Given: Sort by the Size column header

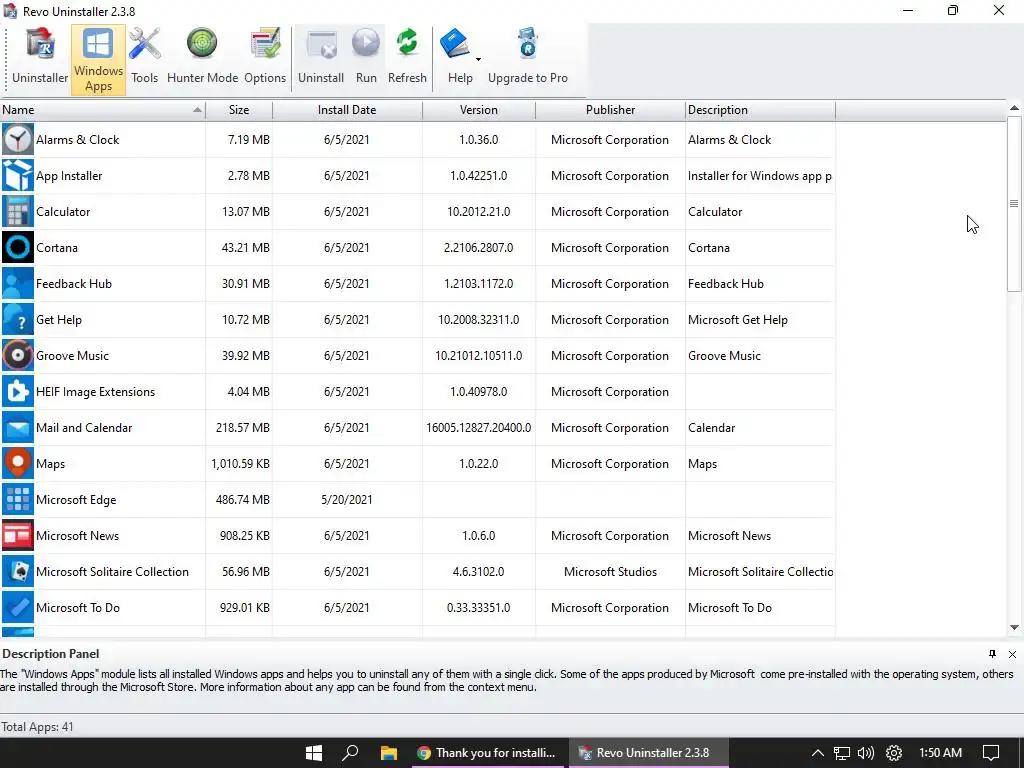Looking at the screenshot, I should [x=239, y=110].
